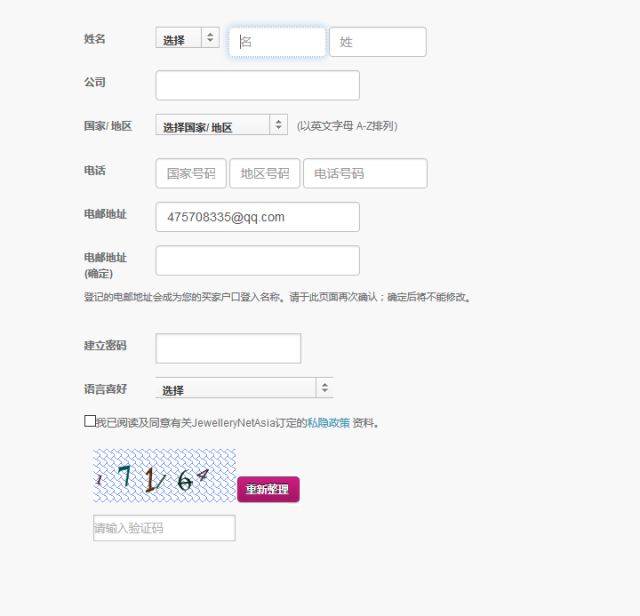Expand the 语言喜好 language preference dropdown
640x616 pixels.
pyautogui.click(x=244, y=388)
